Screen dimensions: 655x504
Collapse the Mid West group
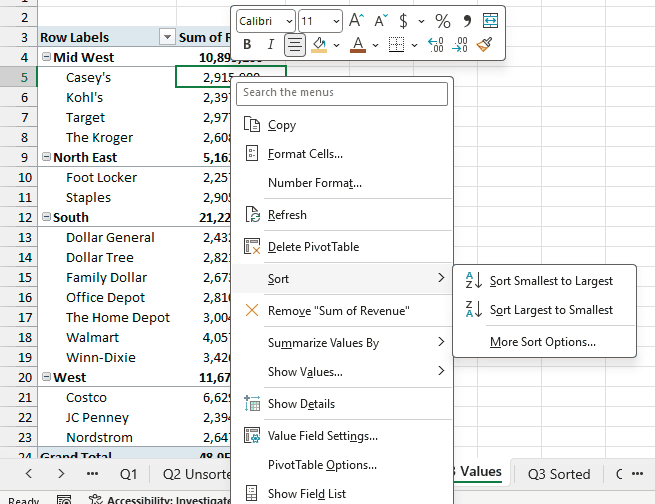[47, 57]
